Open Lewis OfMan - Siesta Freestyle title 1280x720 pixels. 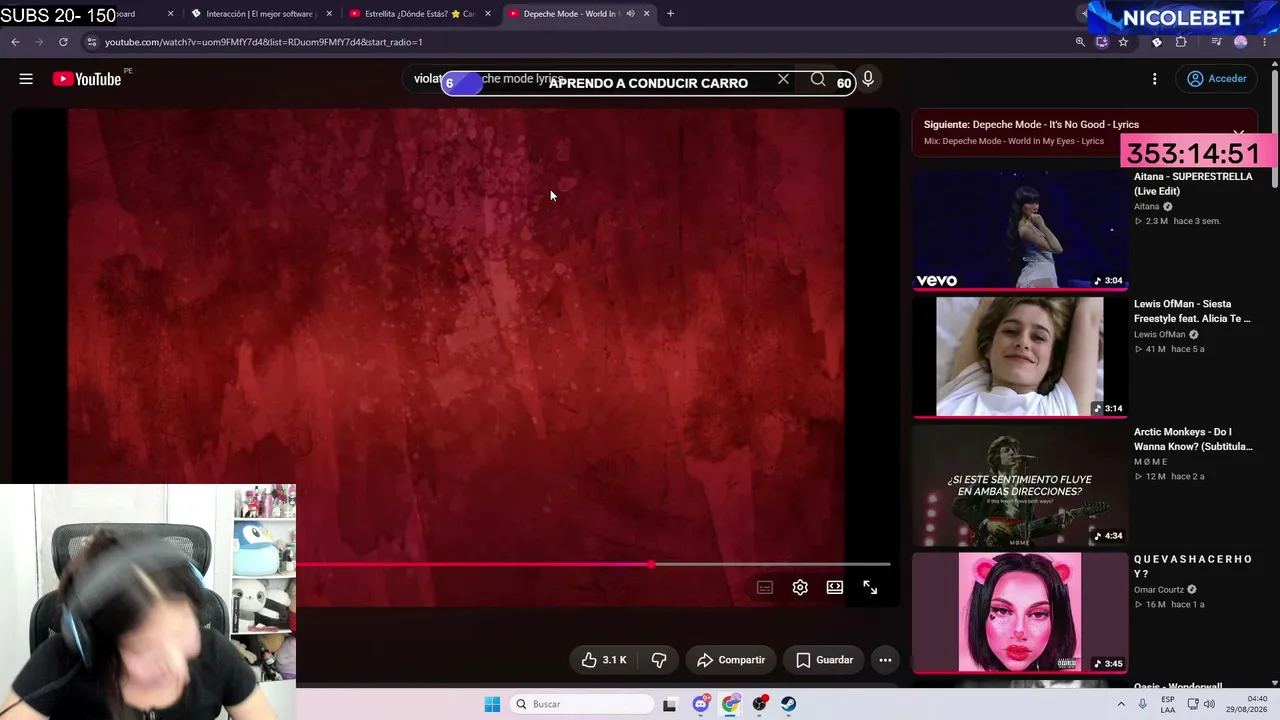coord(1192,311)
